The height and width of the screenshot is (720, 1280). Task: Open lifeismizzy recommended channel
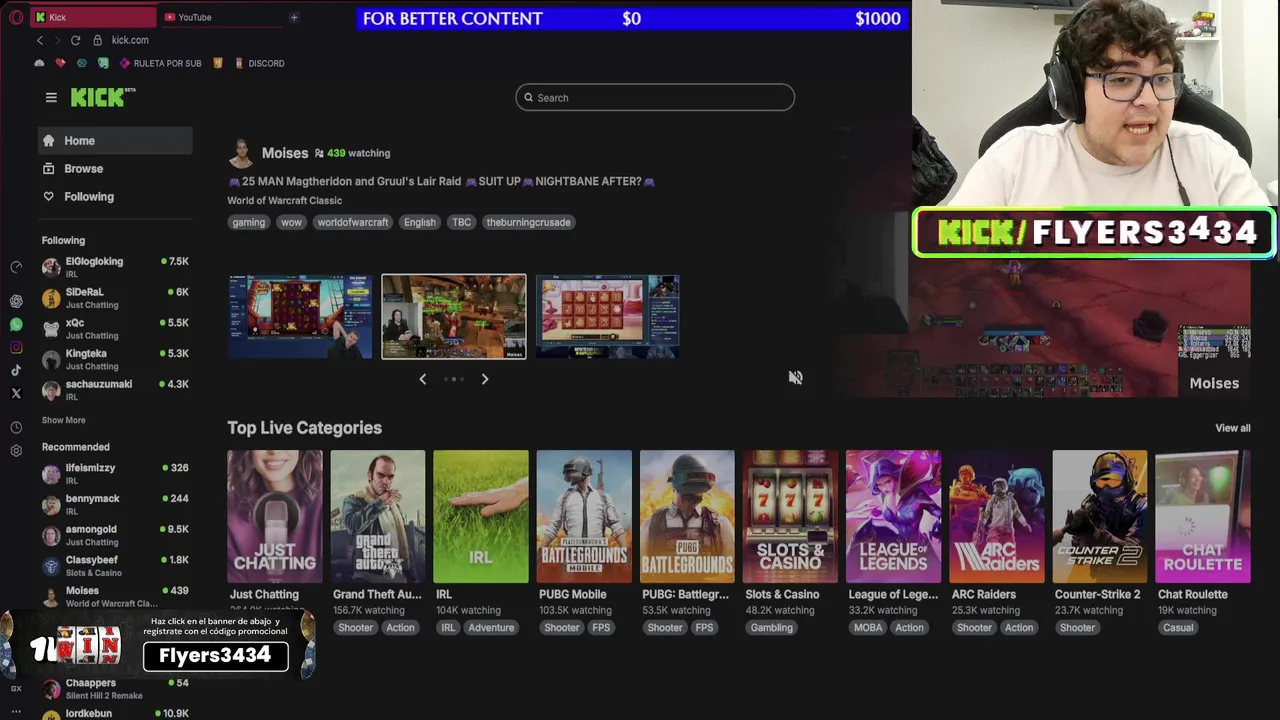click(115, 473)
